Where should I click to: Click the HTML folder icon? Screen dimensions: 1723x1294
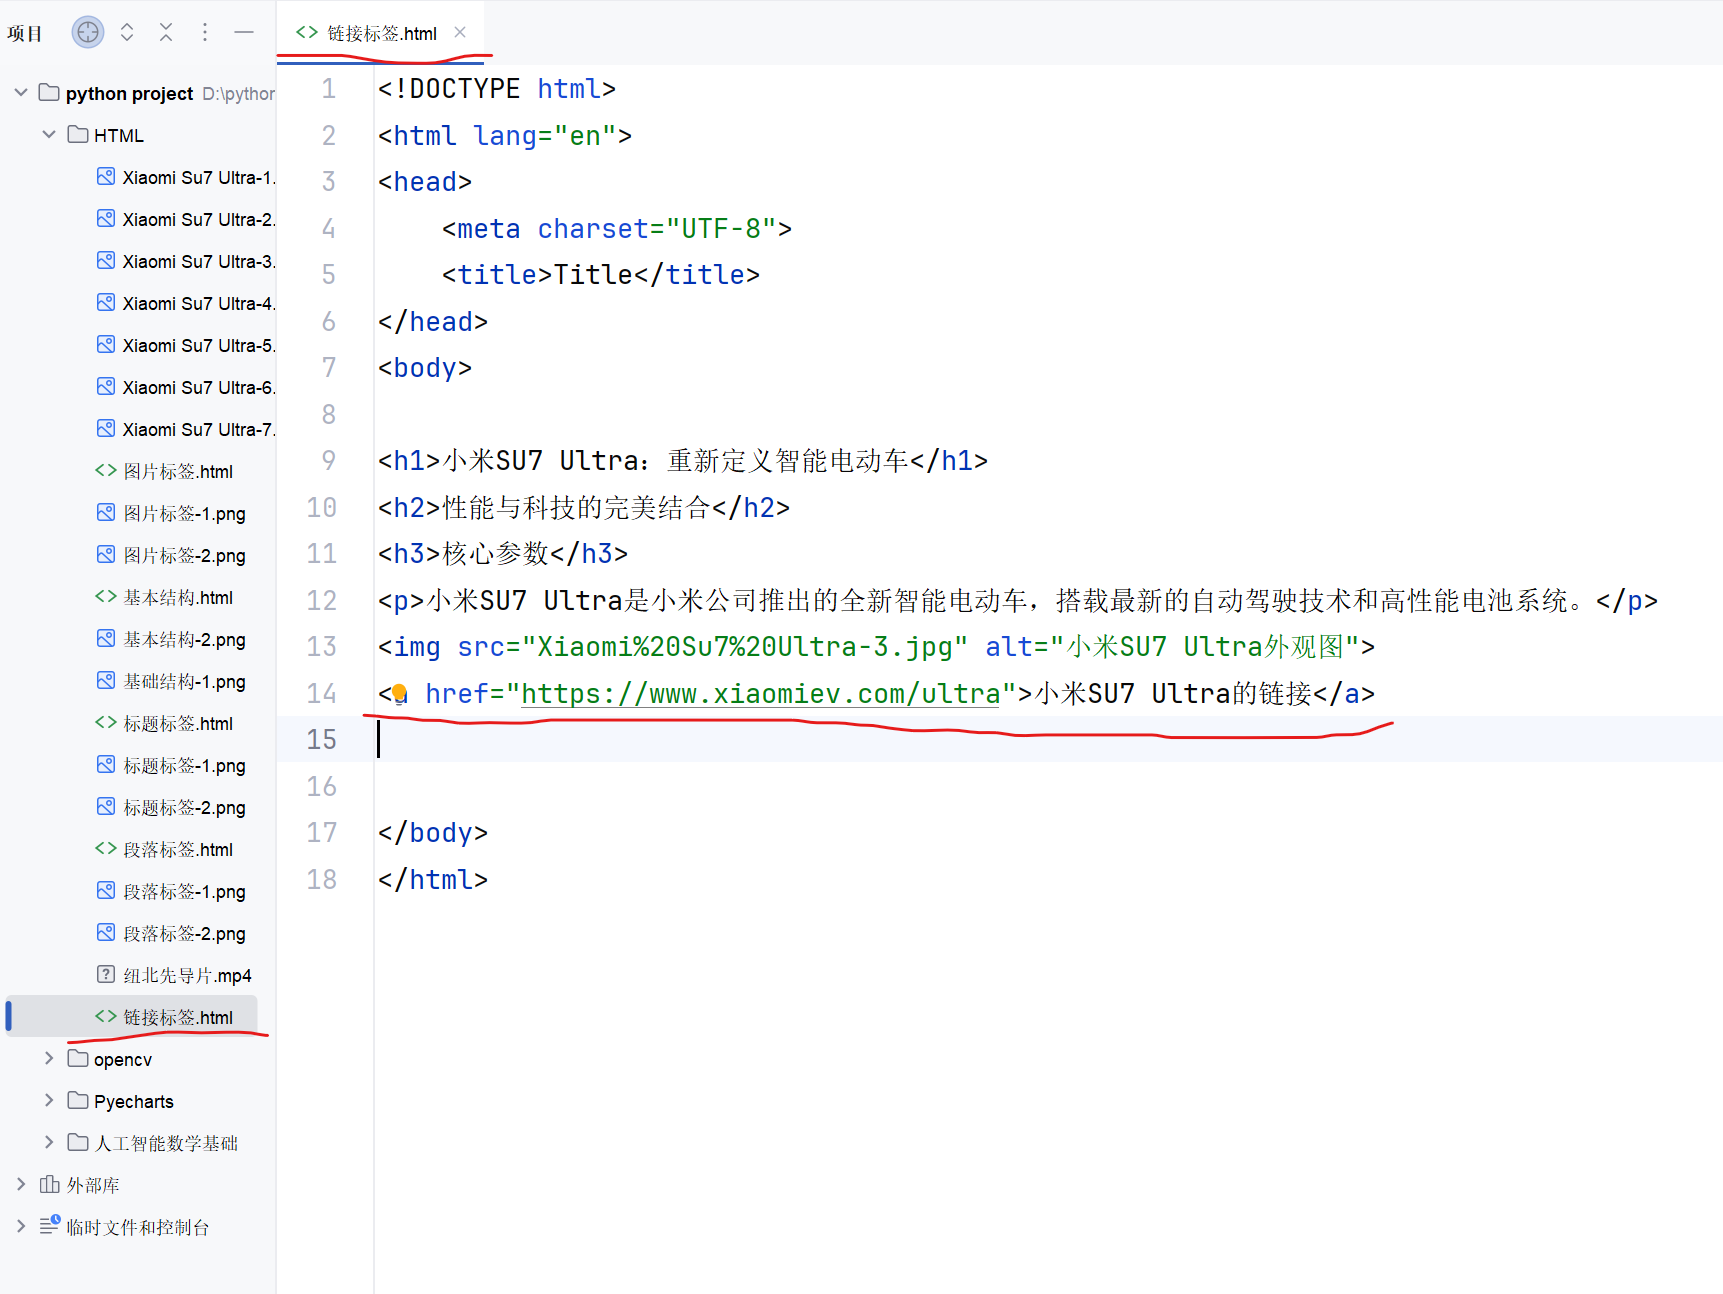[x=78, y=134]
